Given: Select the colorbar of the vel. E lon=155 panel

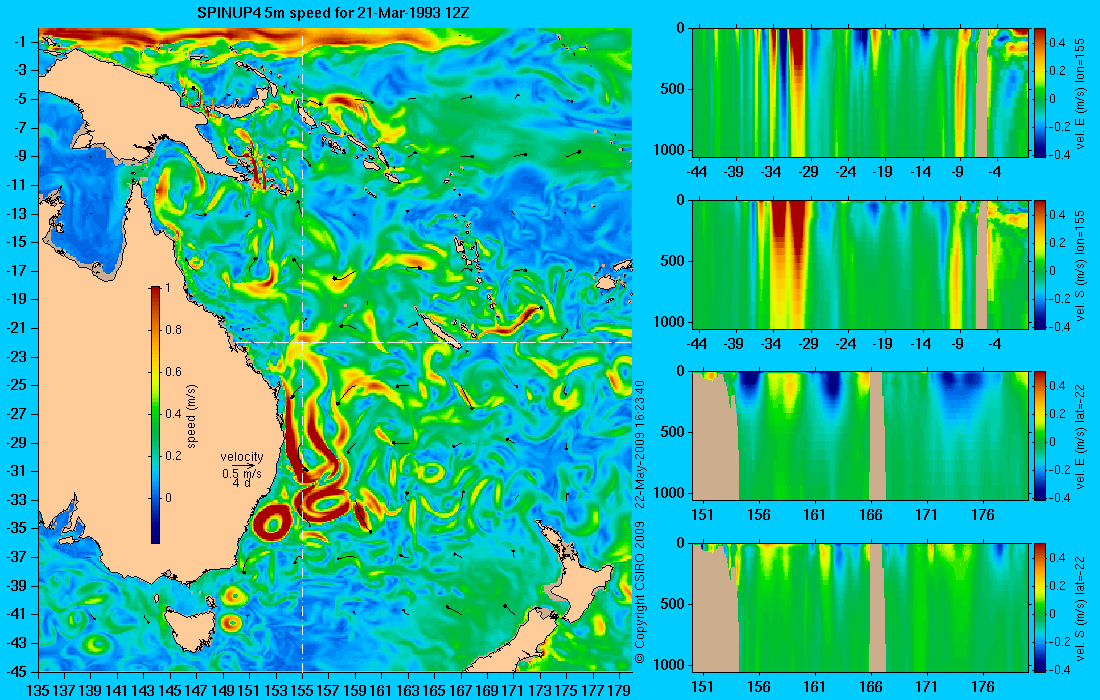Looking at the screenshot, I should pos(1040,93).
